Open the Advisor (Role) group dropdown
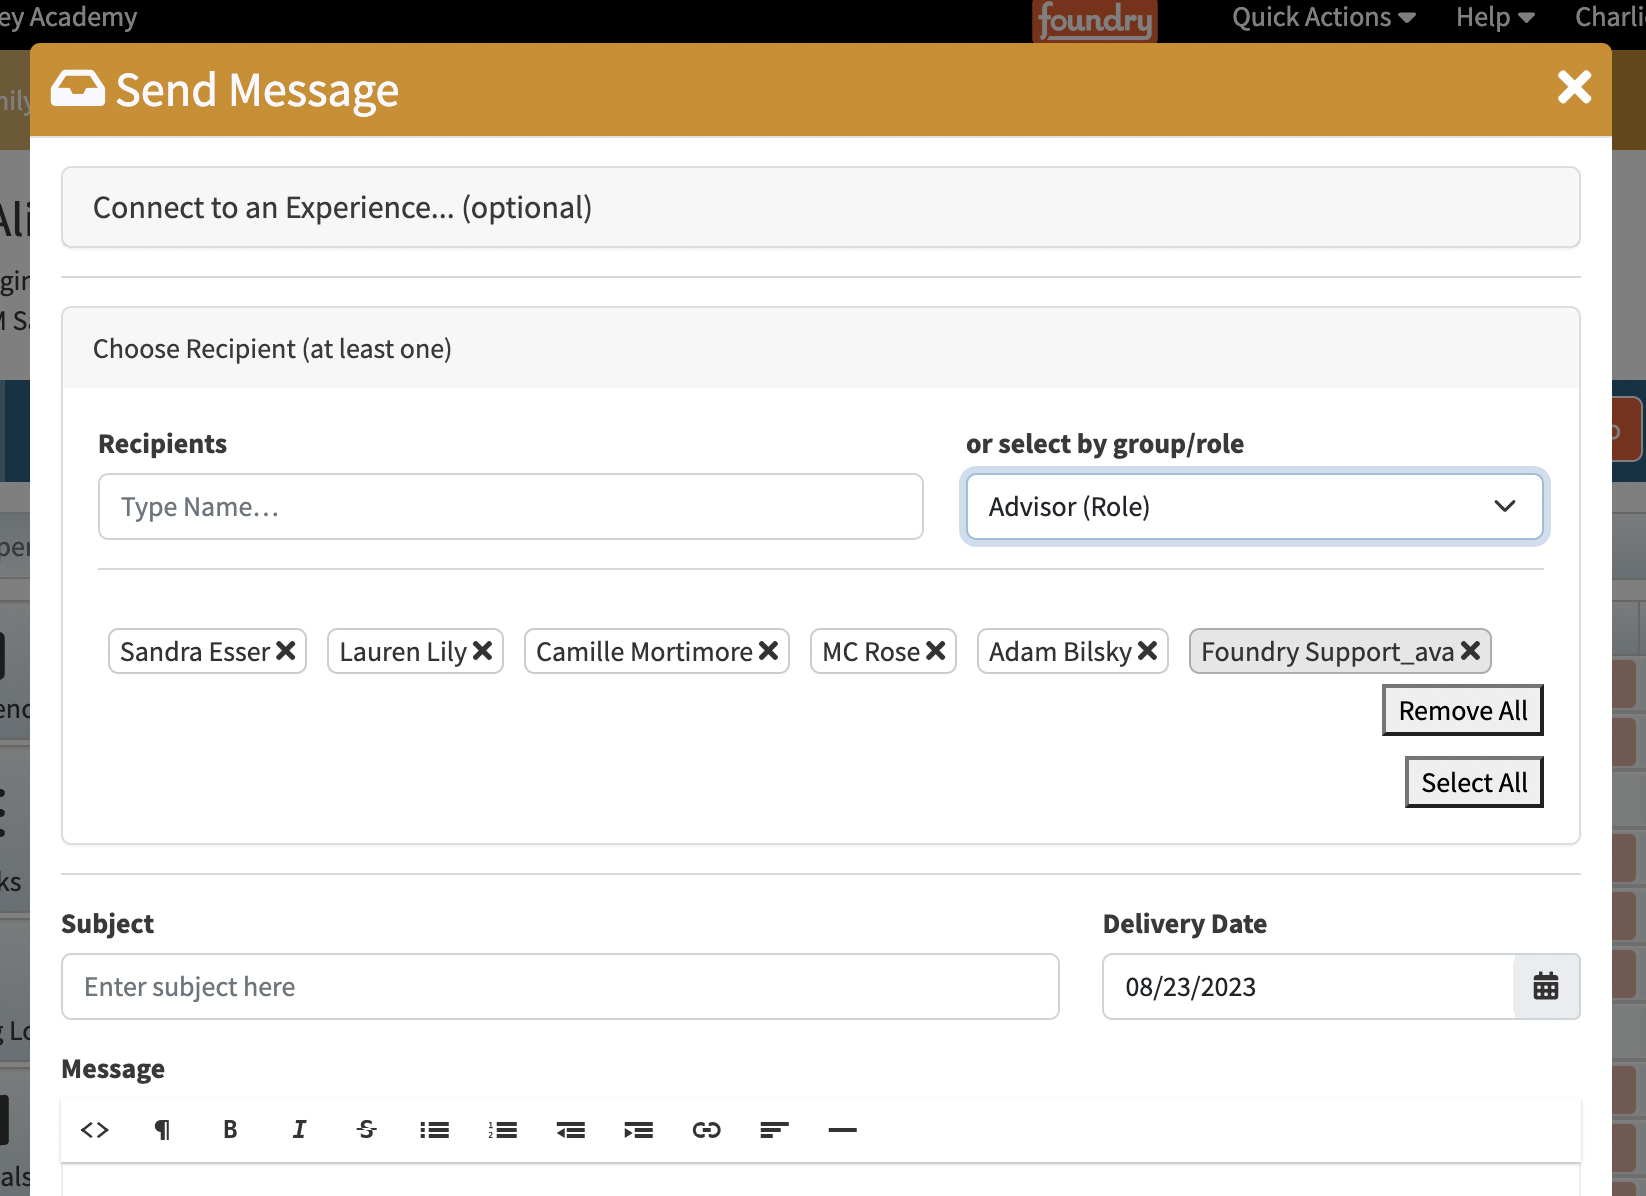The width and height of the screenshot is (1646, 1196). 1254,507
